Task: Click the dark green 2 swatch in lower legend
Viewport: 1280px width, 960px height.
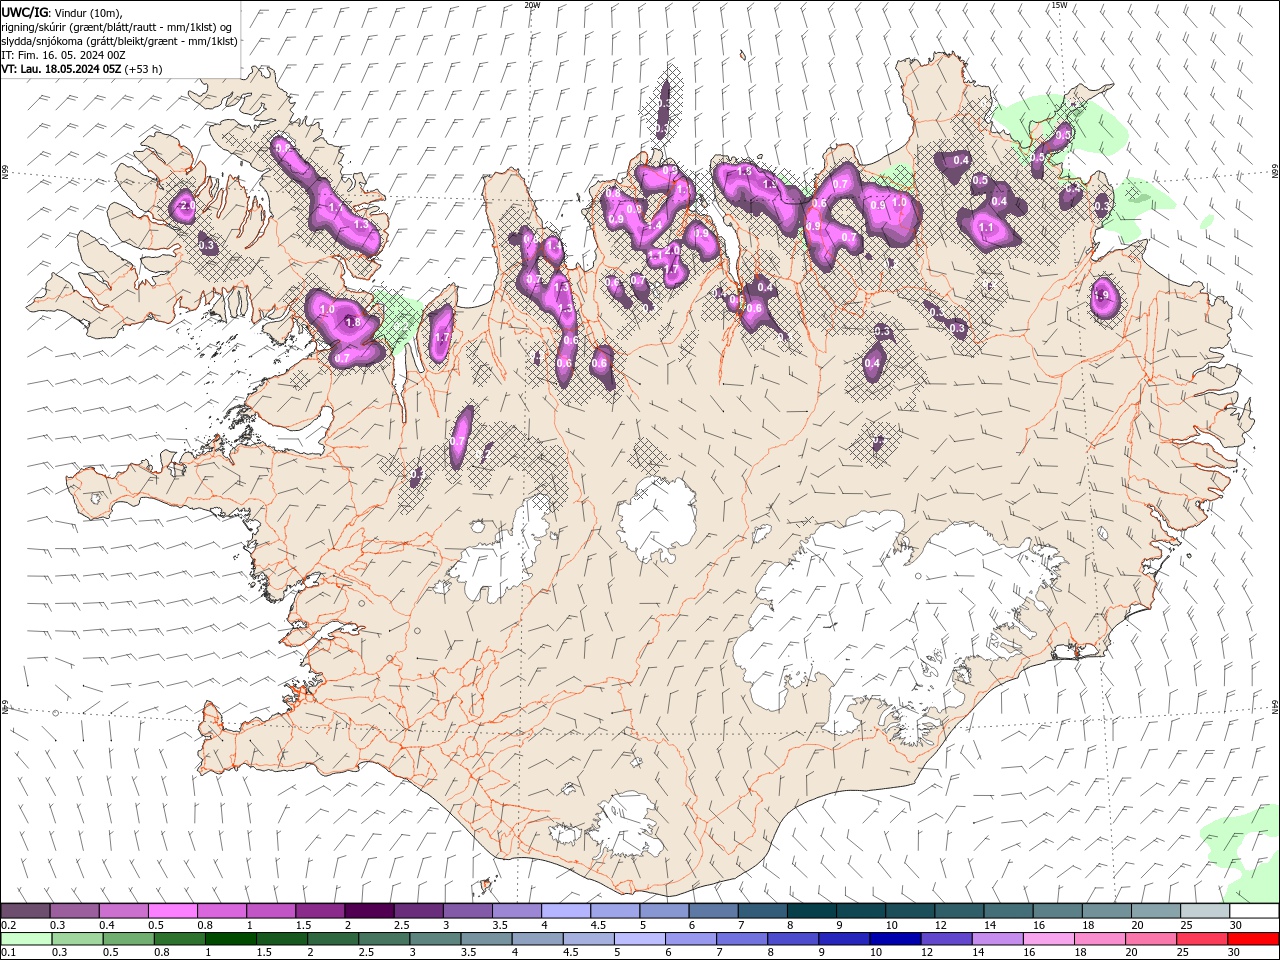Action: [332, 939]
